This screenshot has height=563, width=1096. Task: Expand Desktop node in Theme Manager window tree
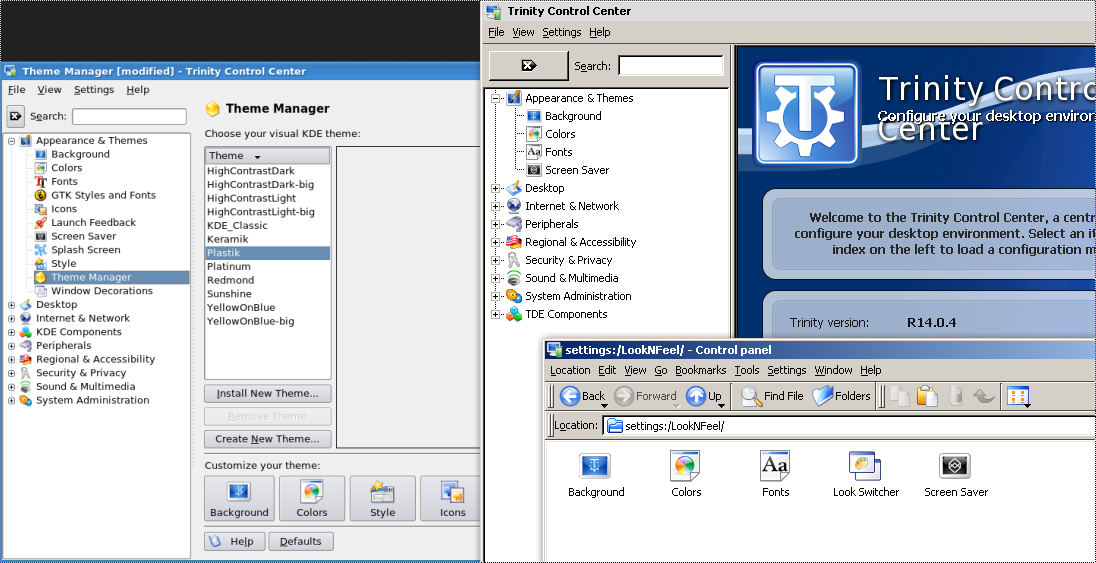[x=12, y=305]
